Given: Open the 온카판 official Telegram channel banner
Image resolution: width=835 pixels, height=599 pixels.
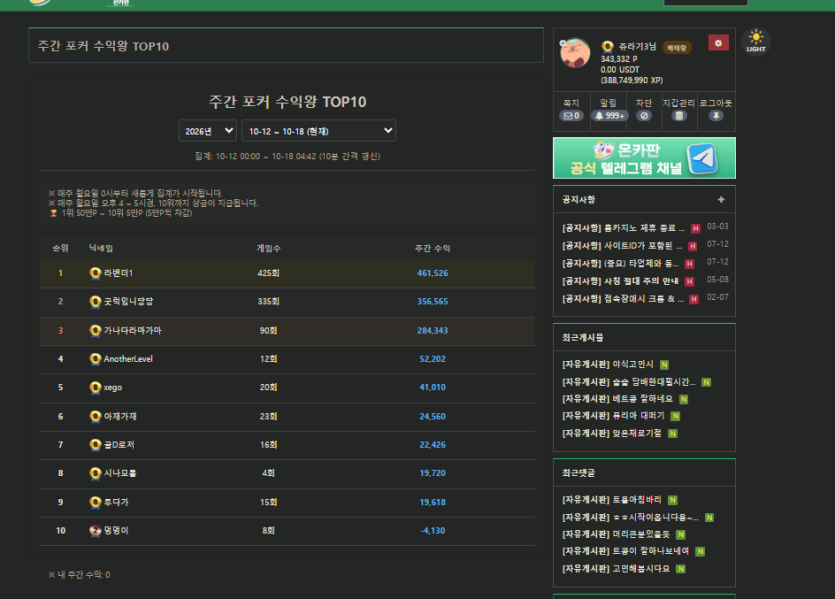Looking at the screenshot, I should (644, 158).
